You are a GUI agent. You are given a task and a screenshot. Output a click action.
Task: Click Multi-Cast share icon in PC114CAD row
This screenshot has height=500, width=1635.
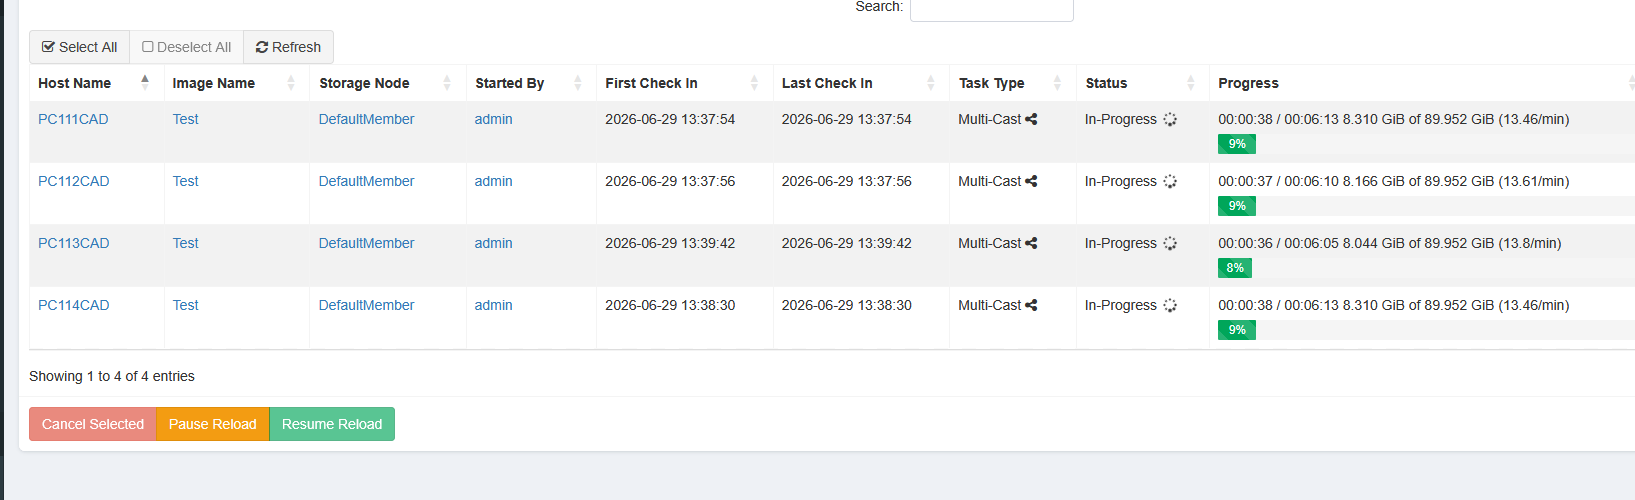1031,305
